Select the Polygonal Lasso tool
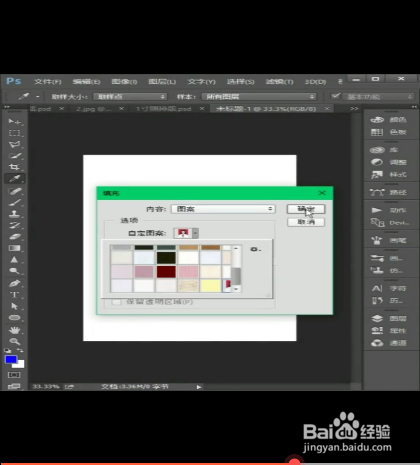420x465 pixels. [14, 144]
